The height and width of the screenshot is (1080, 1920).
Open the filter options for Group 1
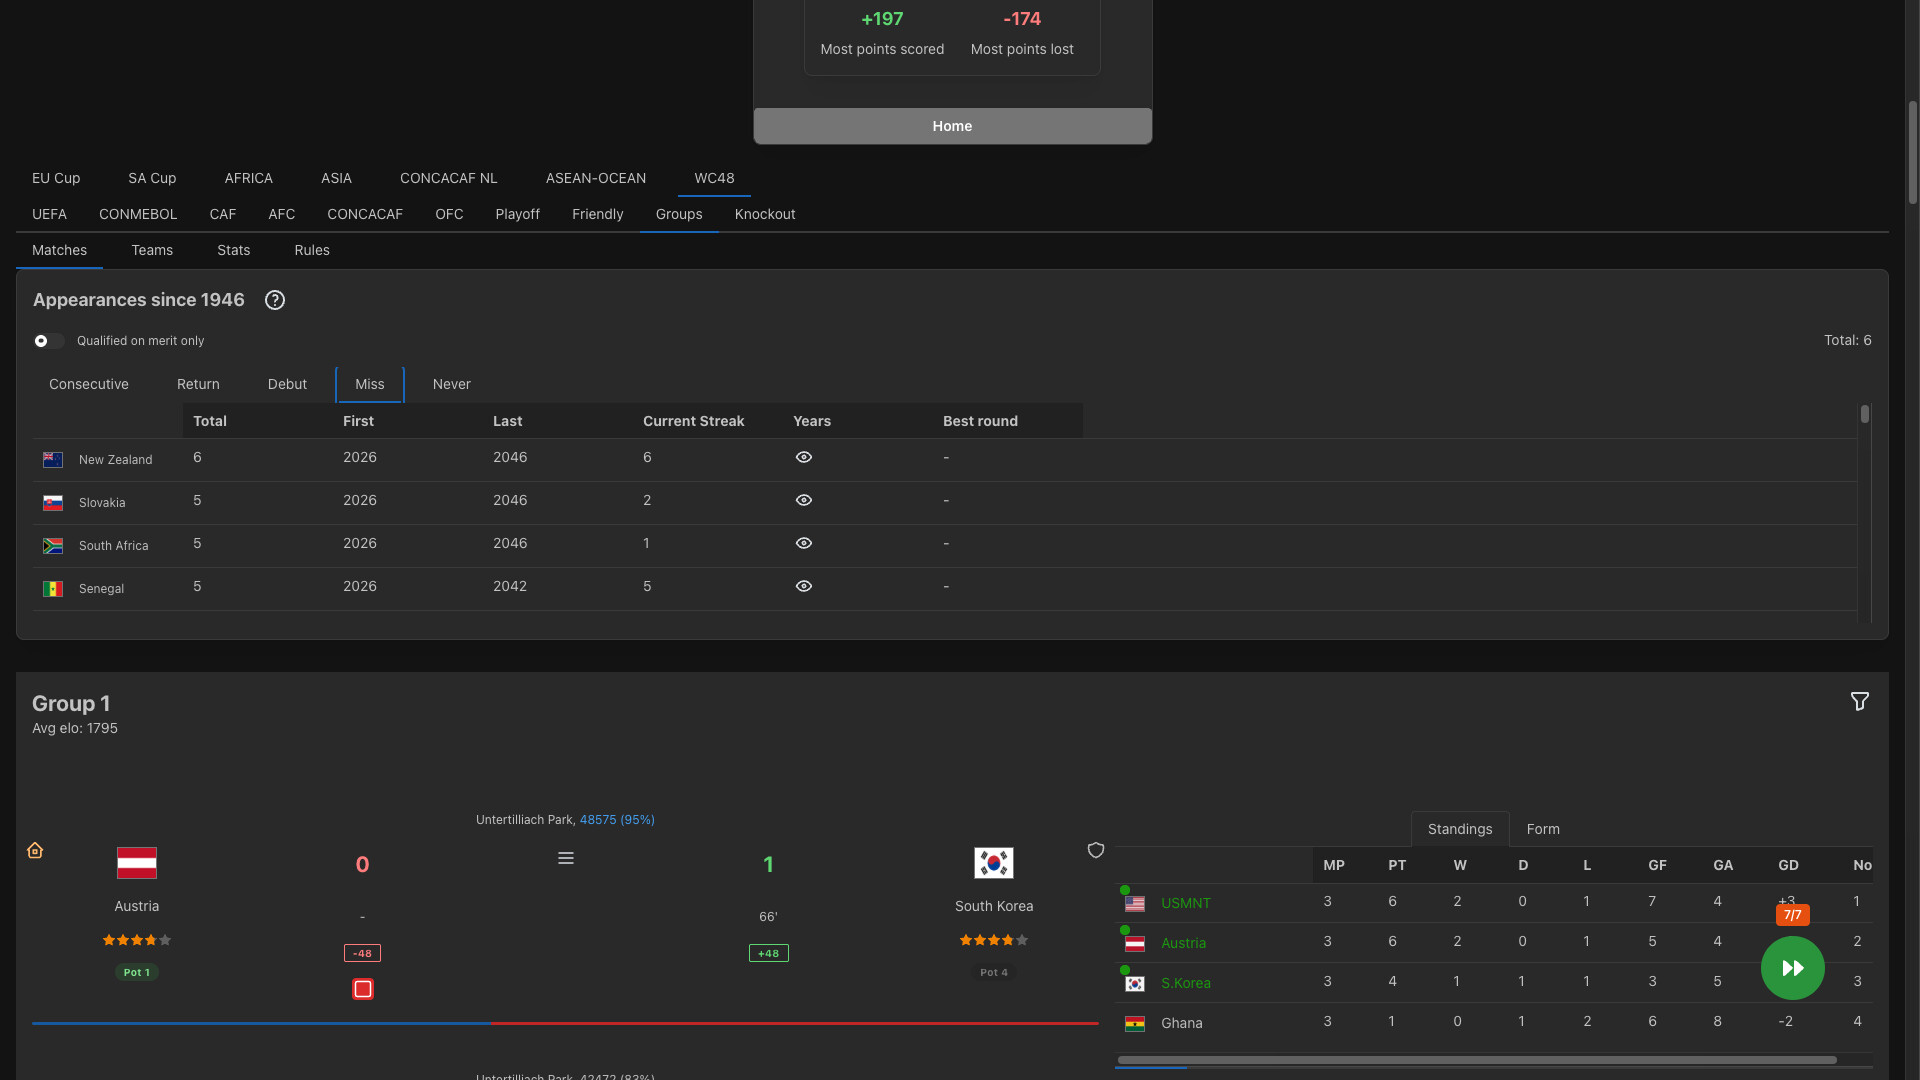click(1859, 701)
